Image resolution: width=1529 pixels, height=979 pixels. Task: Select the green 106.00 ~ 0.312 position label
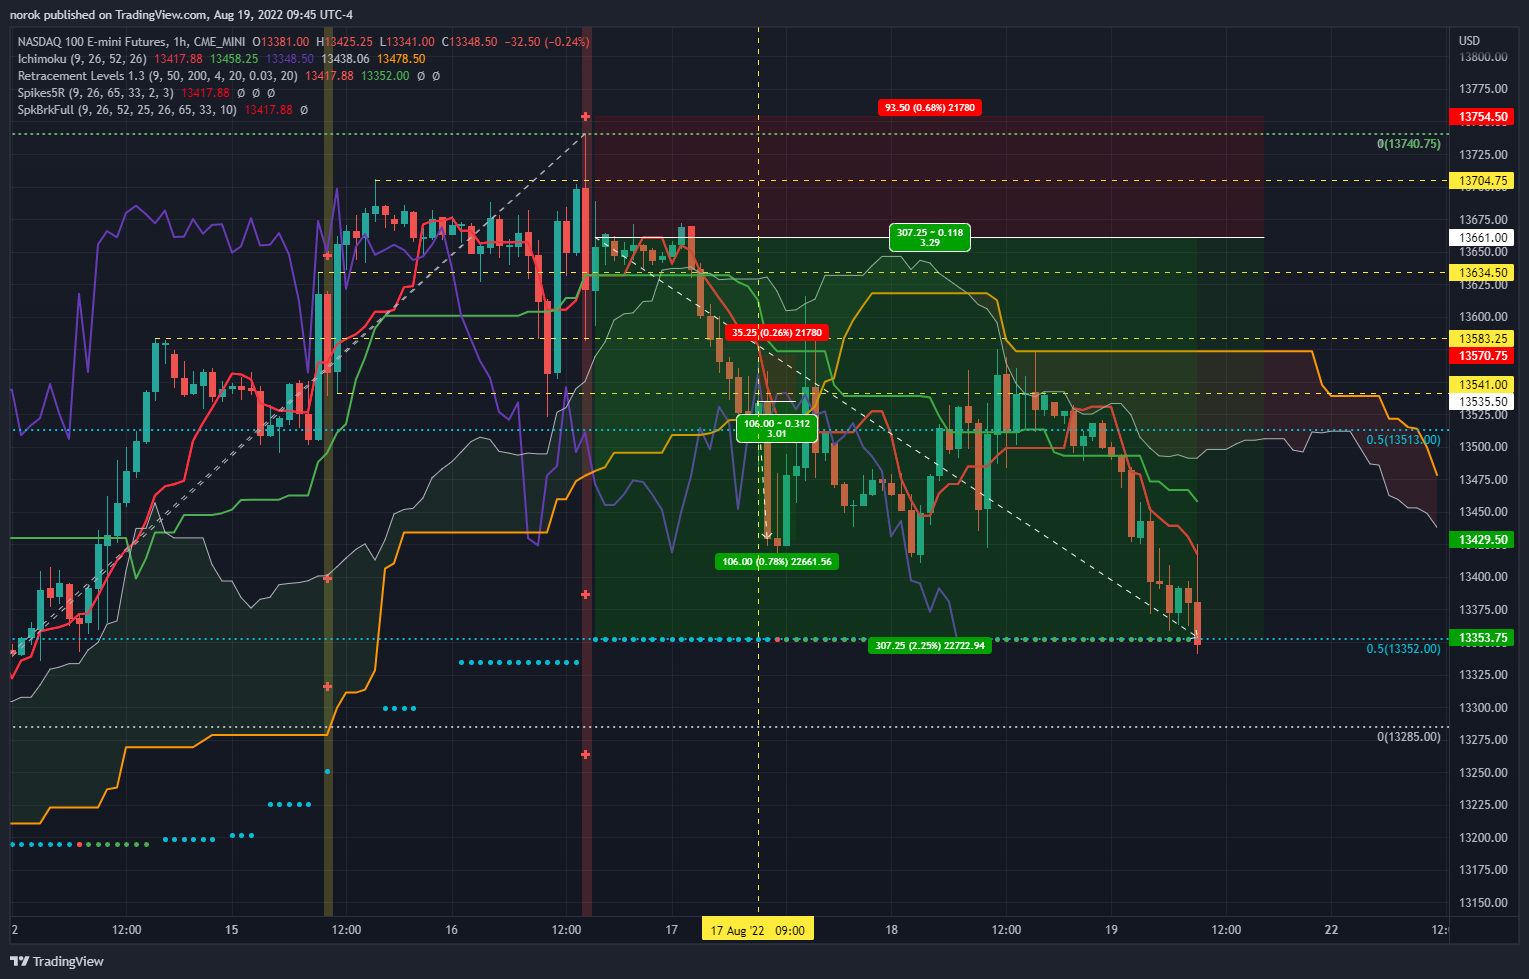click(777, 429)
